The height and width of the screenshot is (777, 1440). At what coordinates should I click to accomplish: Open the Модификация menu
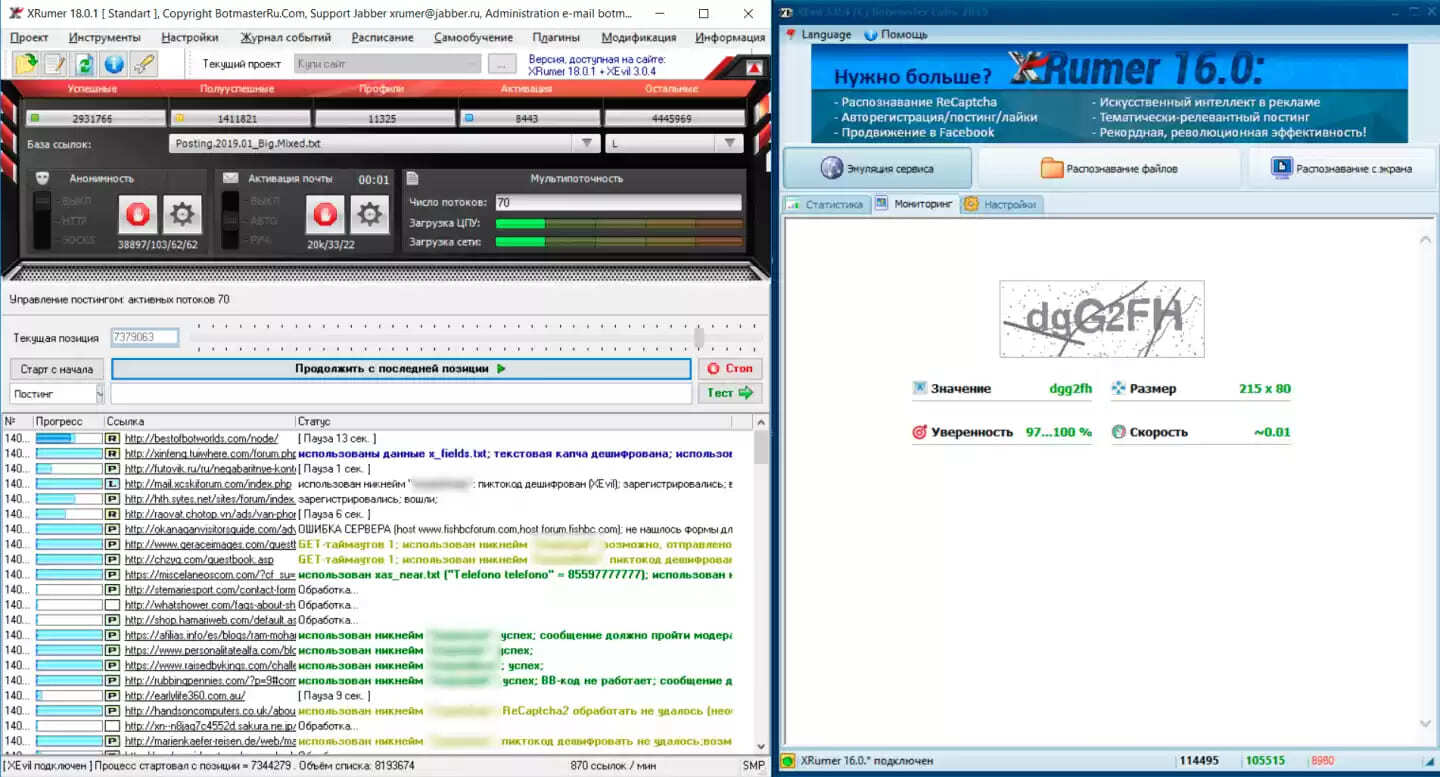pos(639,37)
